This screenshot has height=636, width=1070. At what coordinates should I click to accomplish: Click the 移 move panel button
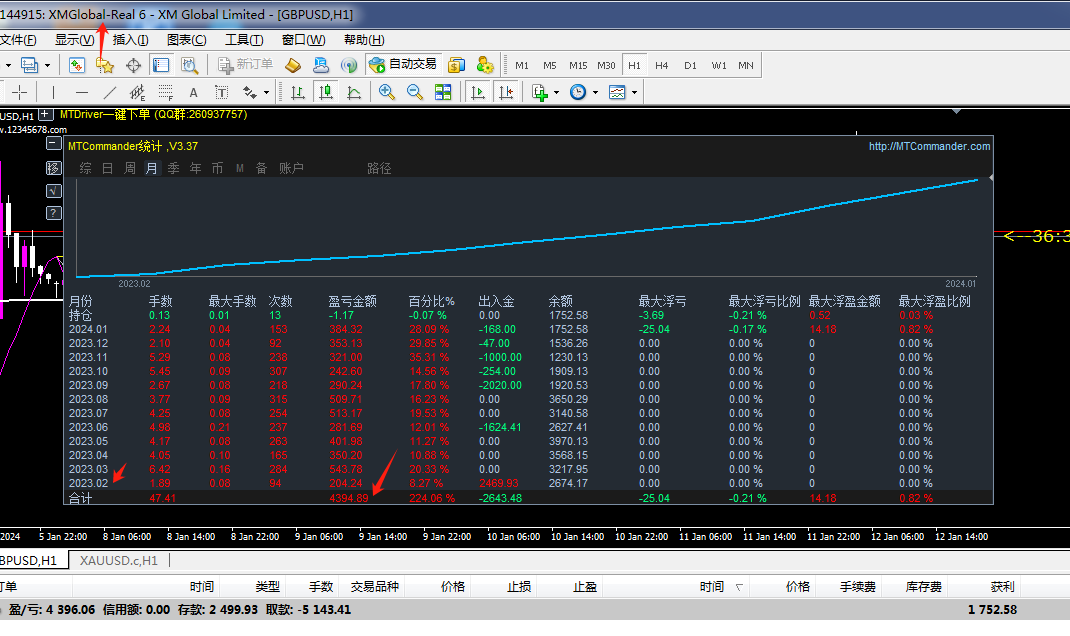(53, 168)
